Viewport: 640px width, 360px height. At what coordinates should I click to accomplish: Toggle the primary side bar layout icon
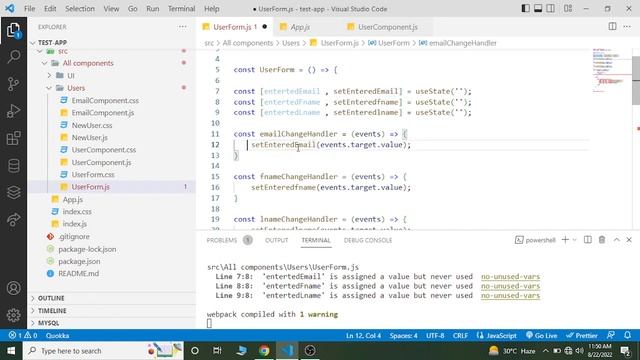point(526,9)
